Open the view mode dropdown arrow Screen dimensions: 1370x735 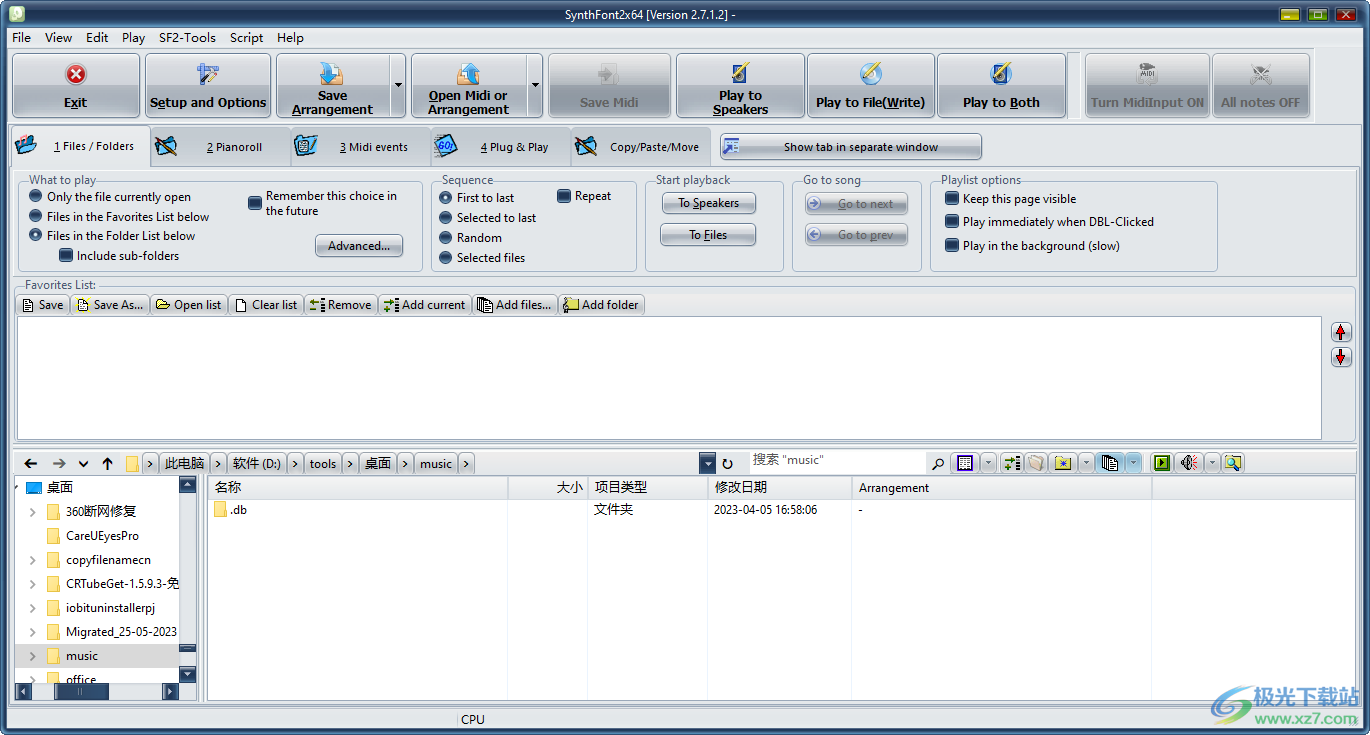pos(988,463)
